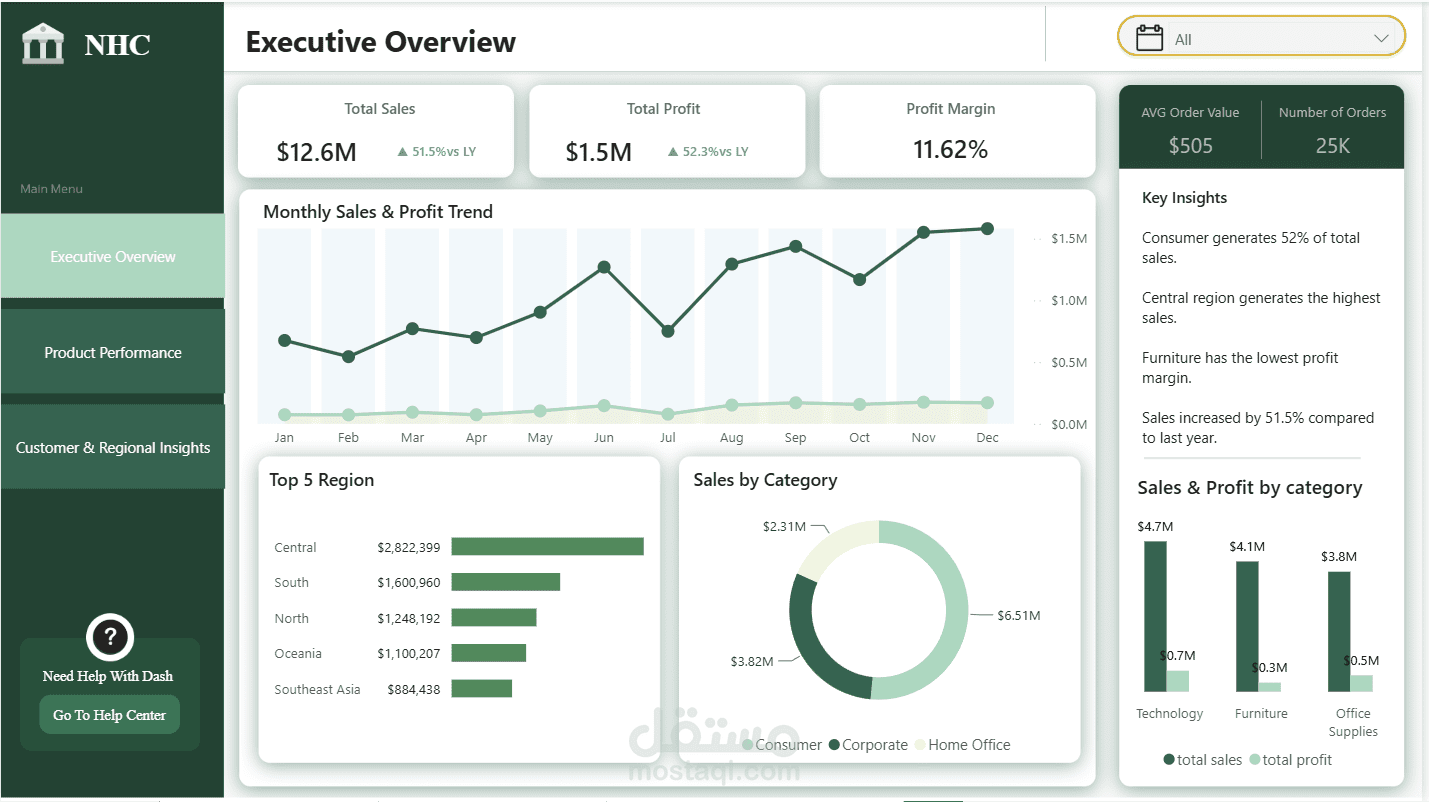Click the Top 5 Region title
The width and height of the screenshot is (1429, 802).
pyautogui.click(x=321, y=480)
